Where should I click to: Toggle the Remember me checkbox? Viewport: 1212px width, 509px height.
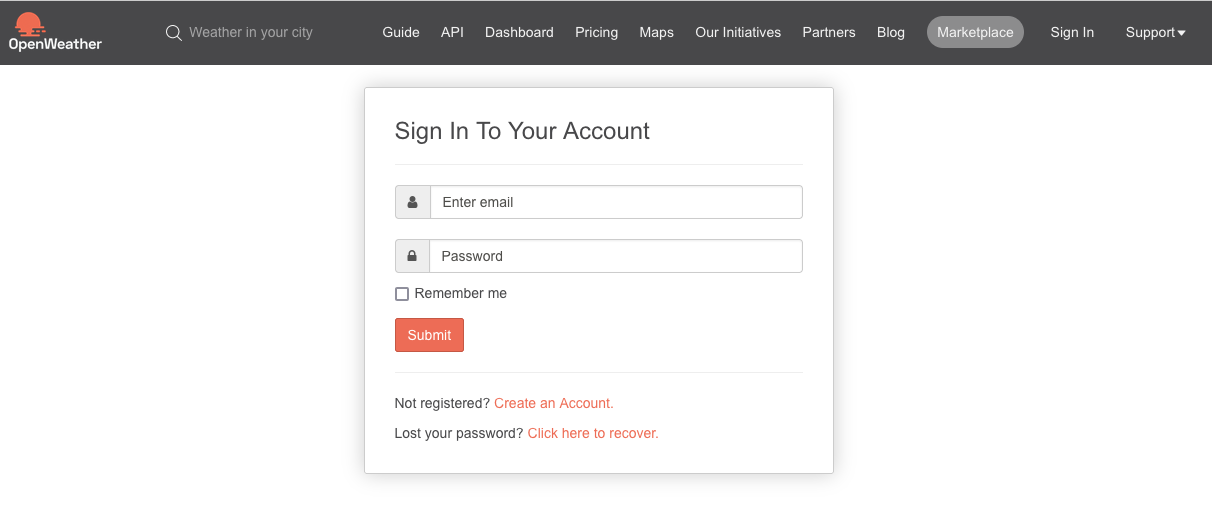pyautogui.click(x=402, y=294)
